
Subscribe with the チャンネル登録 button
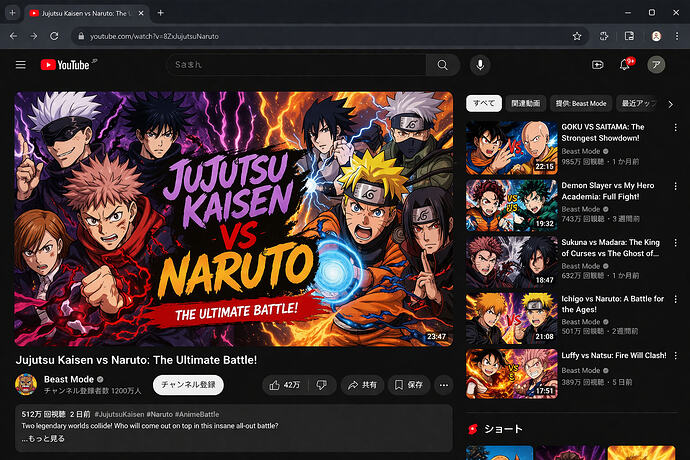[x=188, y=385]
